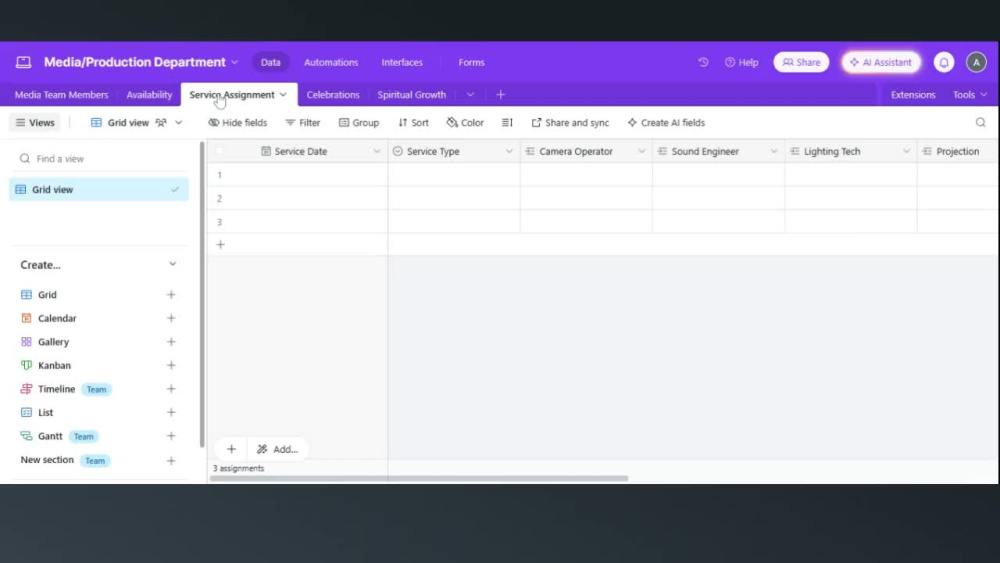Click the Service Date calendar field icon
Image resolution: width=1000 pixels, height=563 pixels.
click(x=266, y=151)
